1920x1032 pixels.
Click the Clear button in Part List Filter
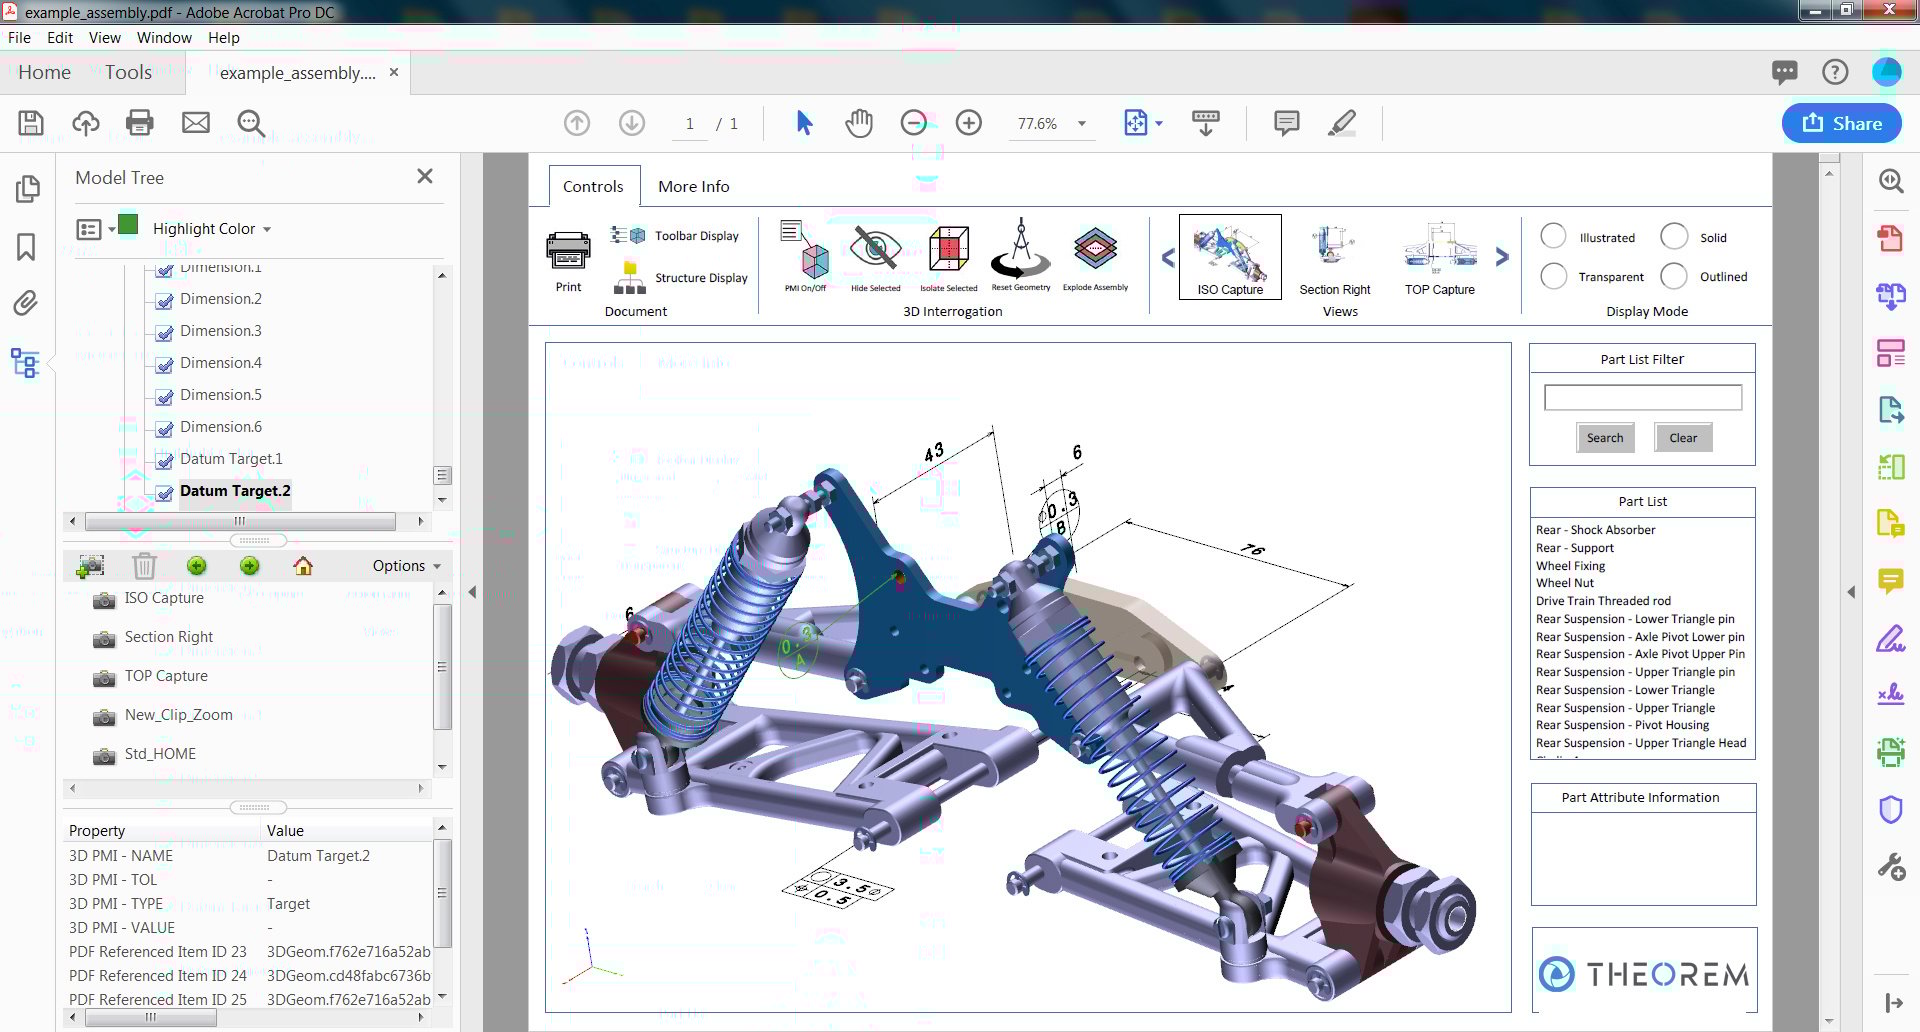(1683, 437)
